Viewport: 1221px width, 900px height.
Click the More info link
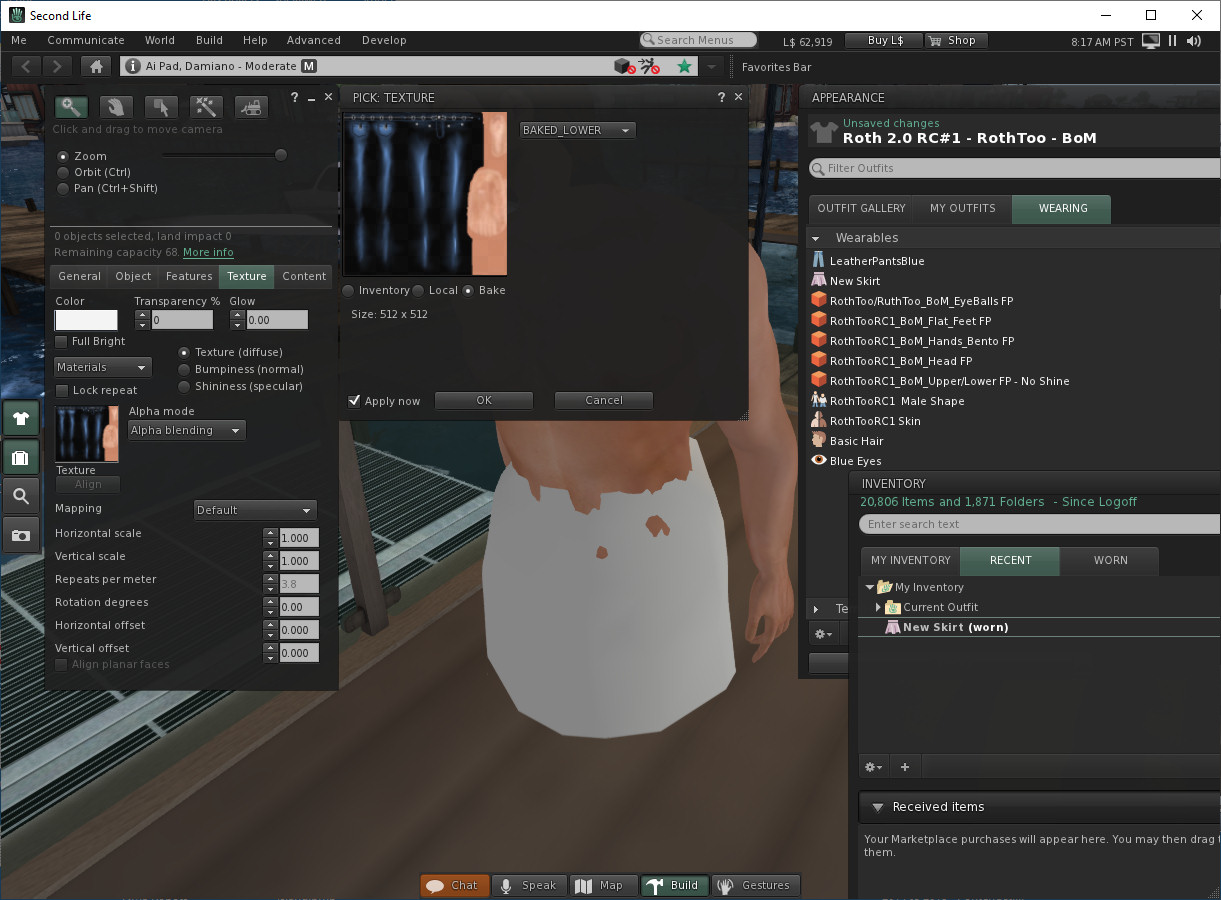coord(208,252)
